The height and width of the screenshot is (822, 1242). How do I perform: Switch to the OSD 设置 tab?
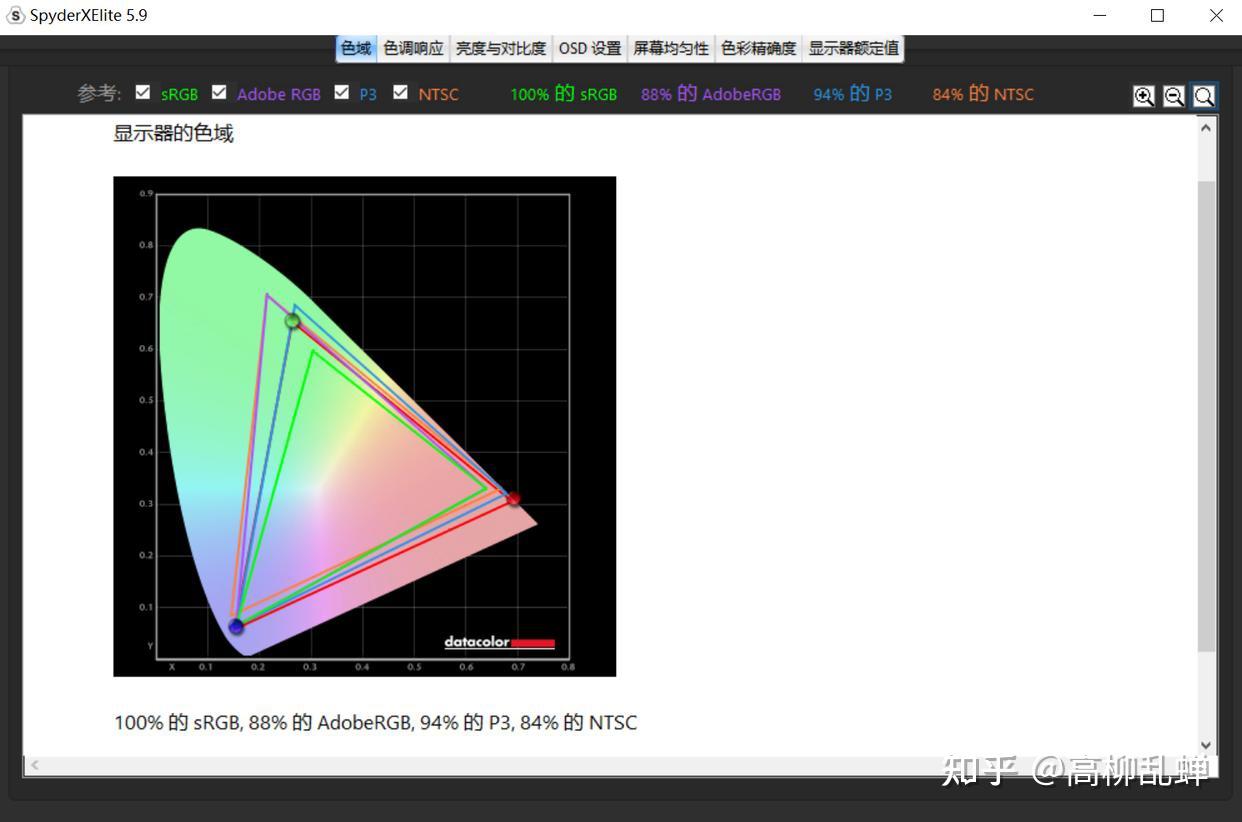590,48
